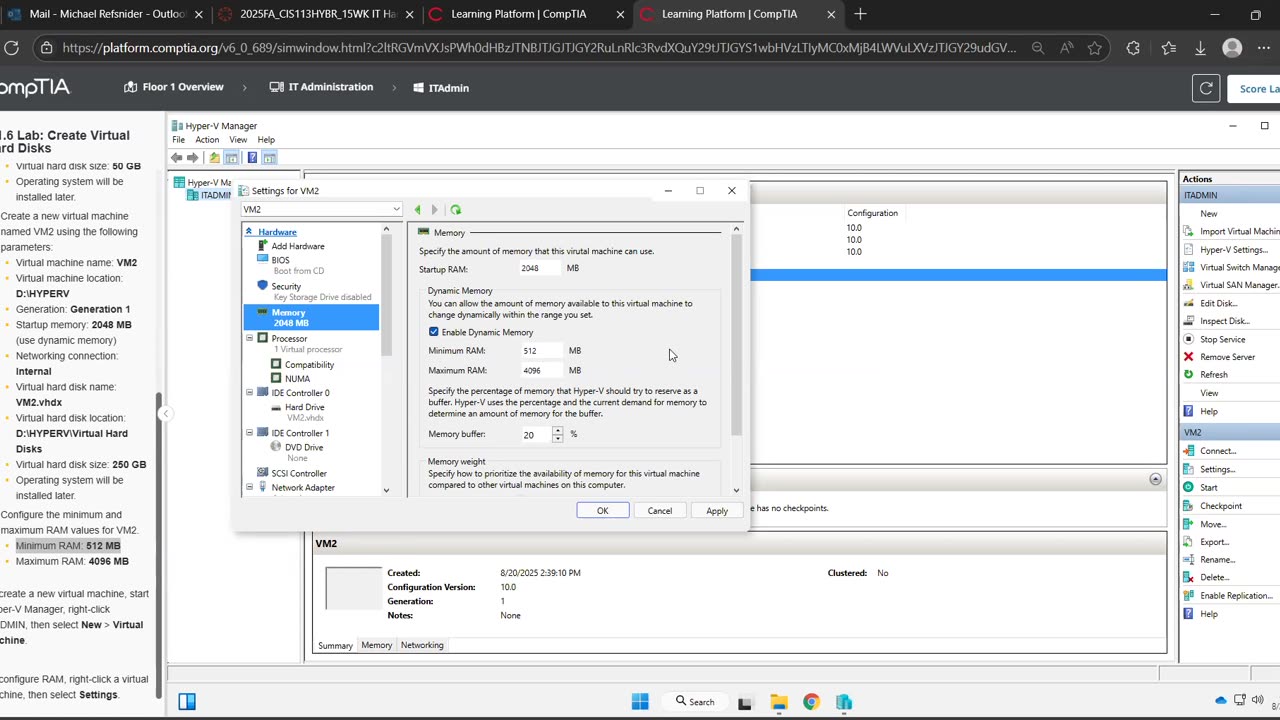Increase Memory buffer with up stepper
The image size is (1280, 720).
558,430
